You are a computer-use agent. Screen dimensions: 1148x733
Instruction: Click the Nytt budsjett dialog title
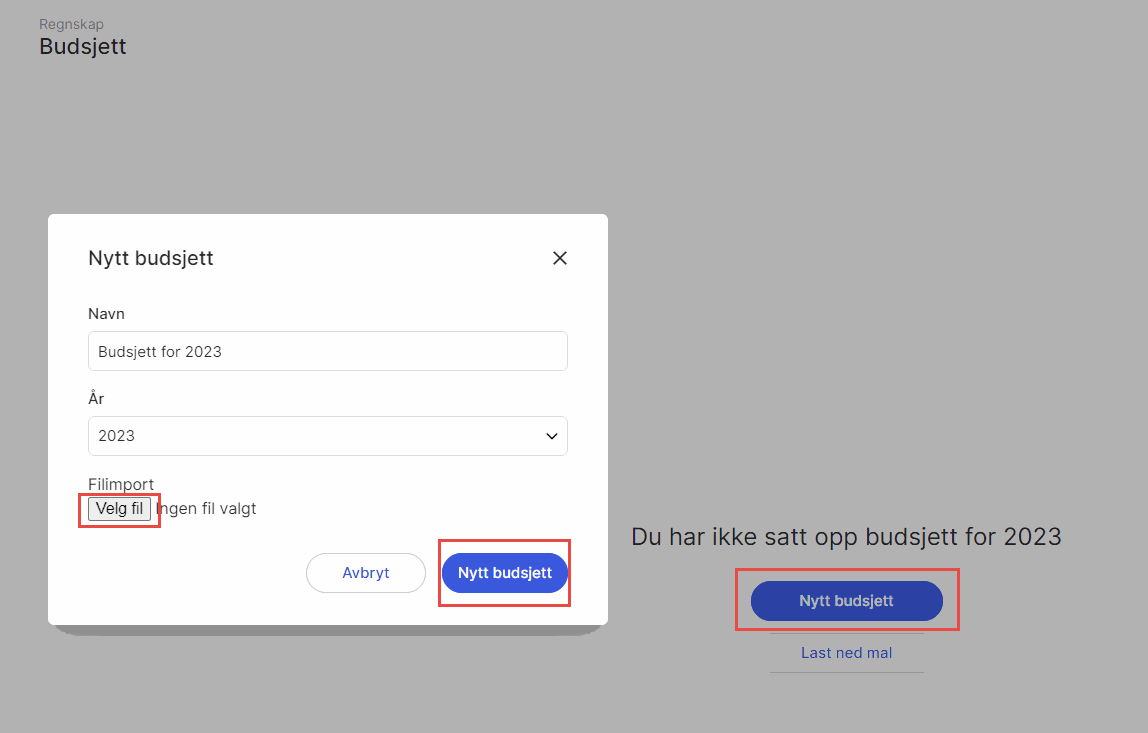tap(151, 258)
